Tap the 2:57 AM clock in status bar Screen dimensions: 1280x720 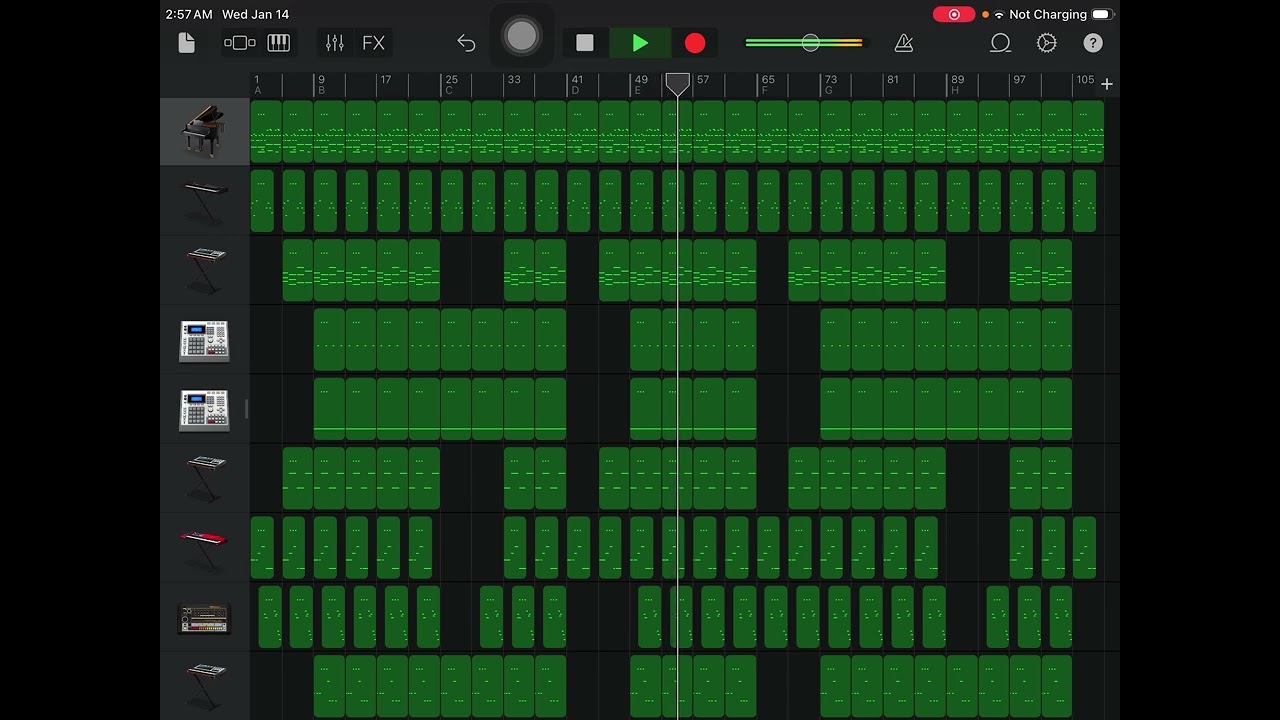tap(189, 15)
